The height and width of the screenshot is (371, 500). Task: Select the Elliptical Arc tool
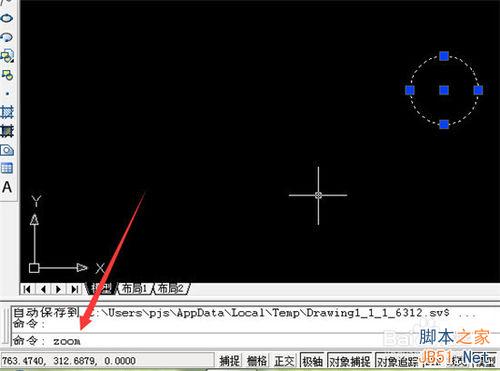[7, 37]
